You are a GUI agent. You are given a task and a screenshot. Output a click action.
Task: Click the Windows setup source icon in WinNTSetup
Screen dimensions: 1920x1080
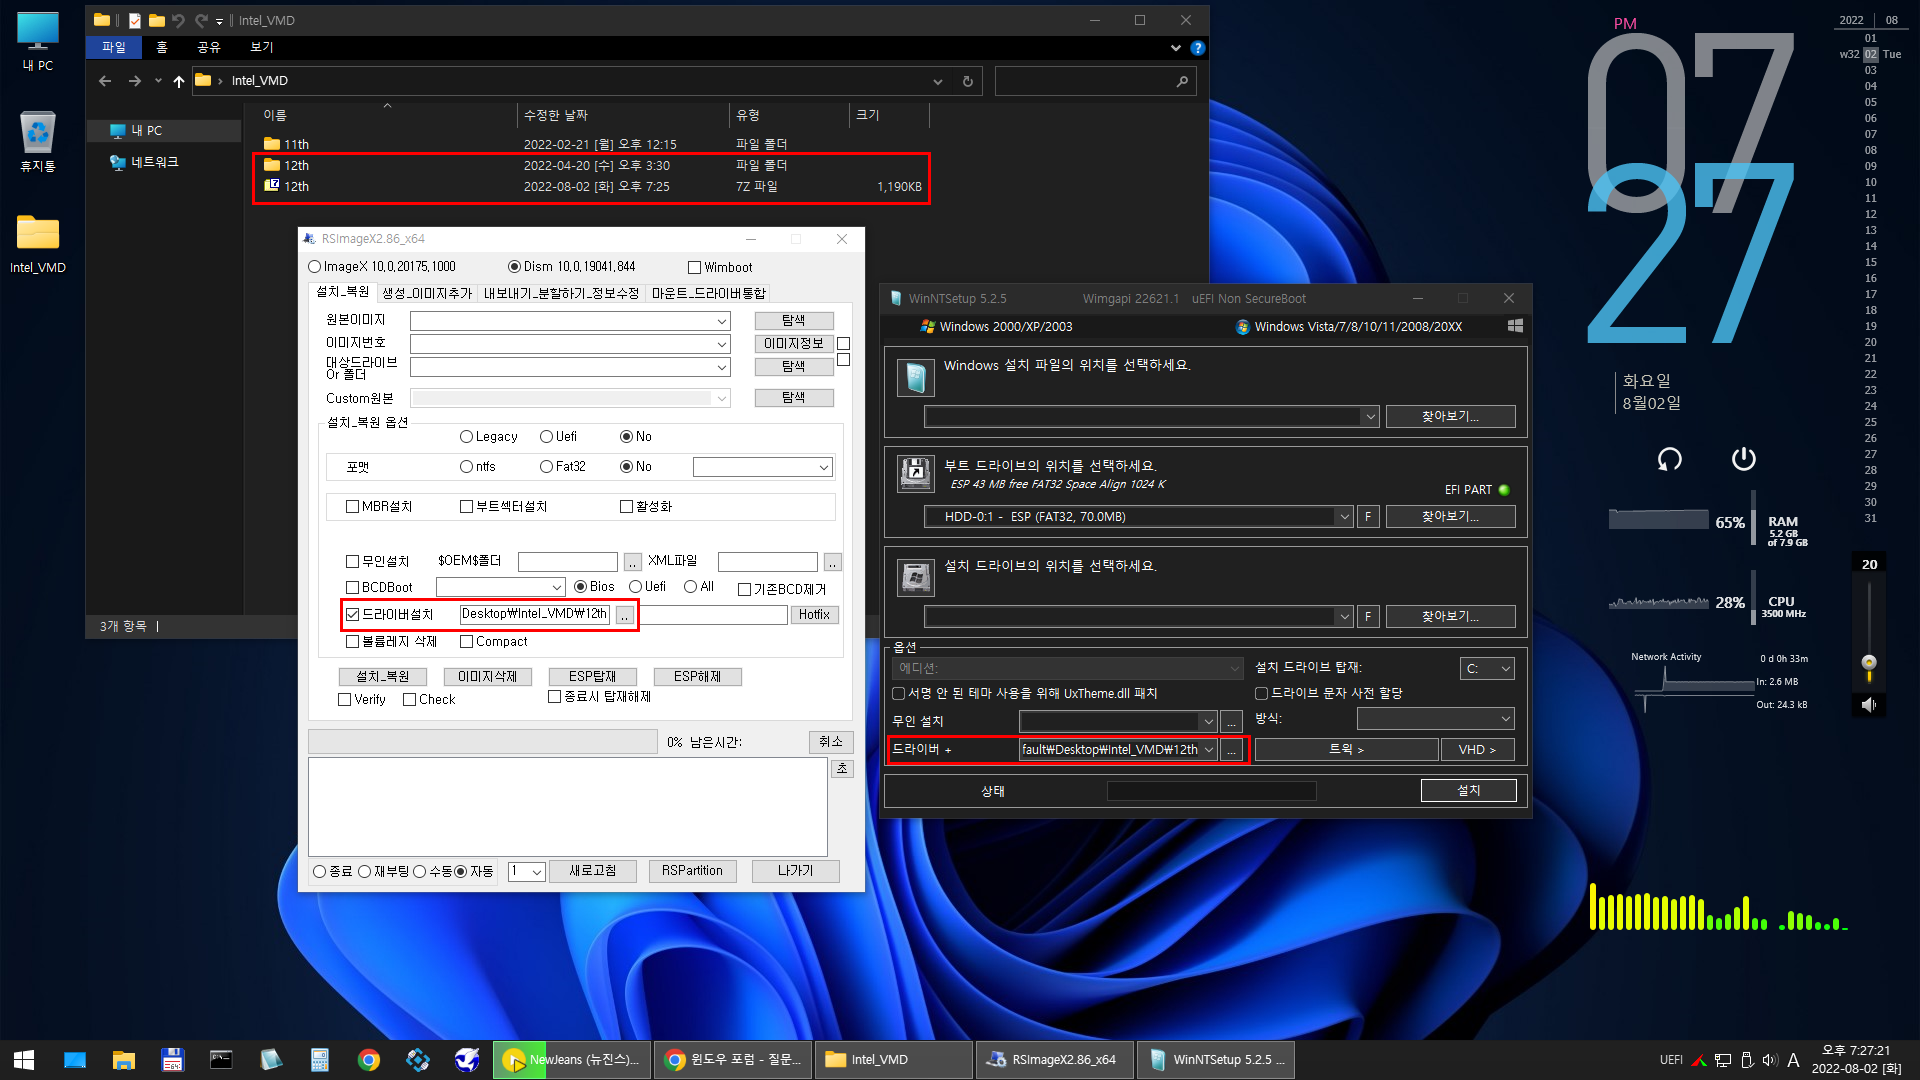click(x=916, y=377)
